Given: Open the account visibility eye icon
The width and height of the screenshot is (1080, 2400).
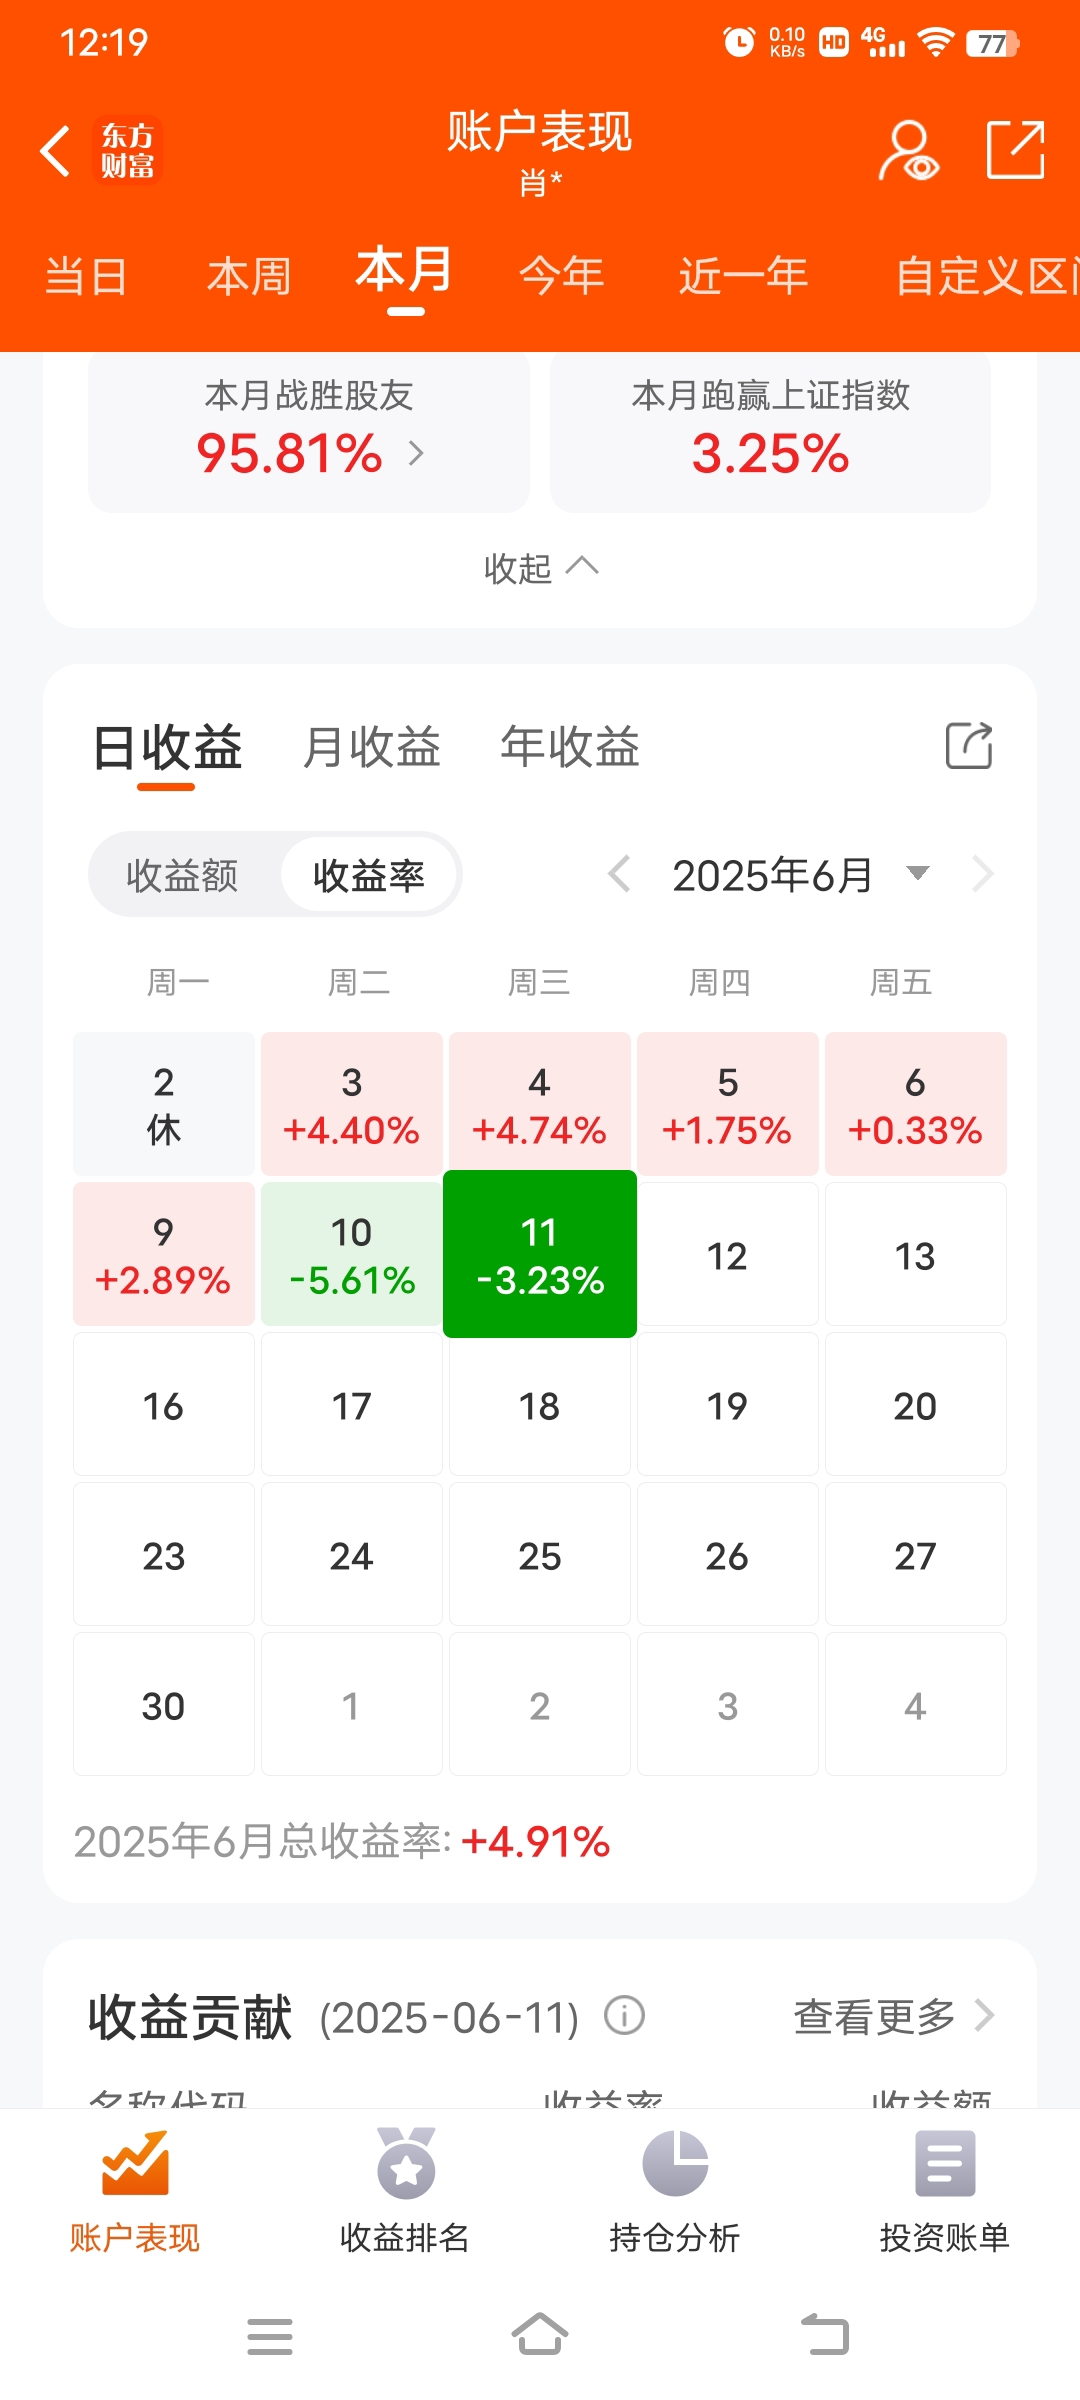Looking at the screenshot, I should [x=909, y=151].
